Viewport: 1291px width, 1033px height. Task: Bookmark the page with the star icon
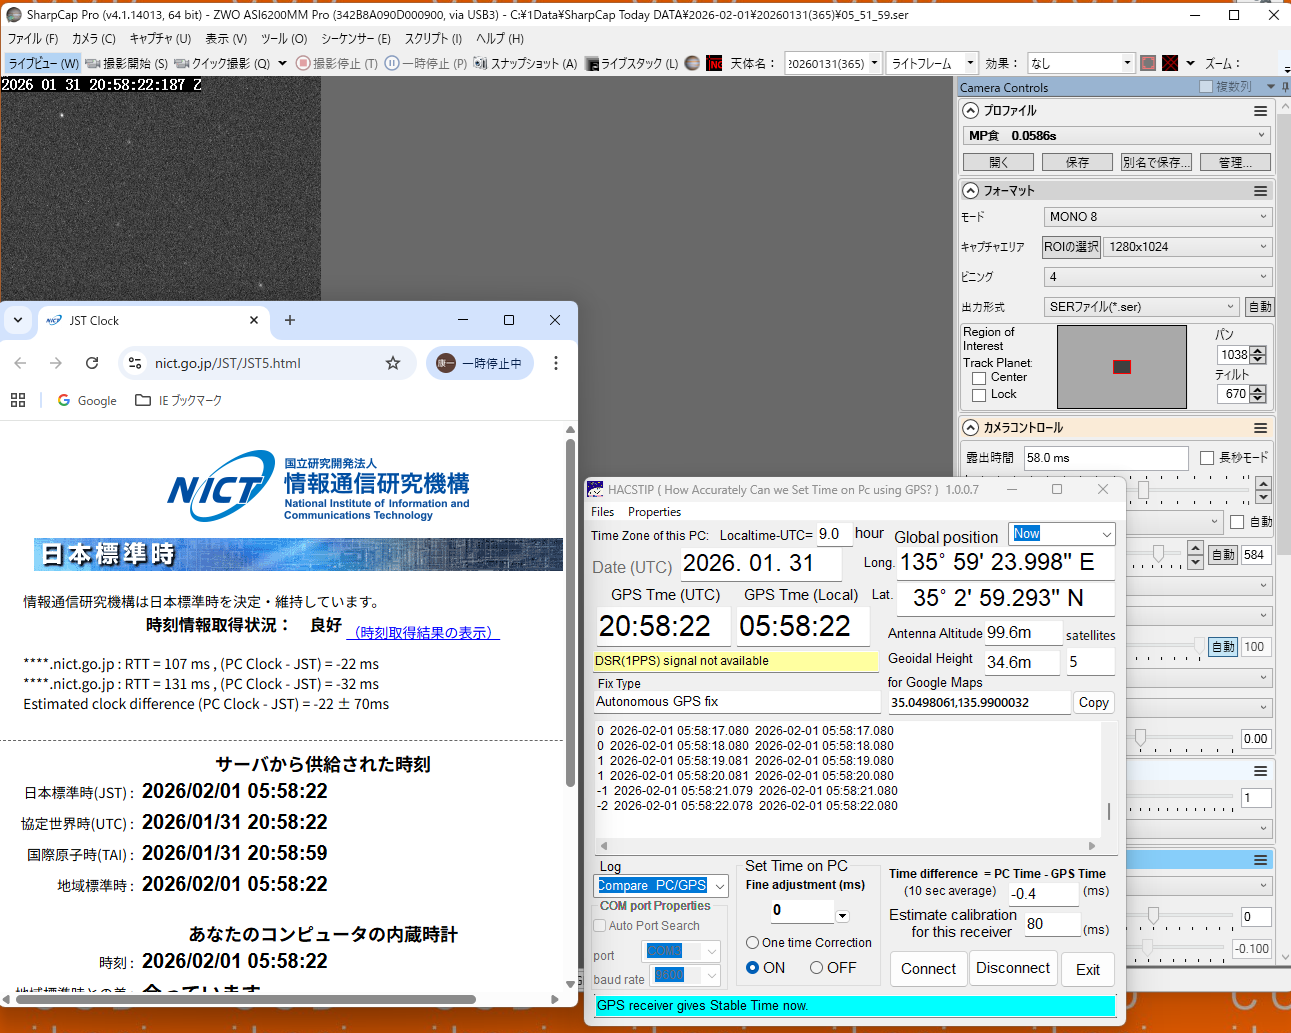393,363
